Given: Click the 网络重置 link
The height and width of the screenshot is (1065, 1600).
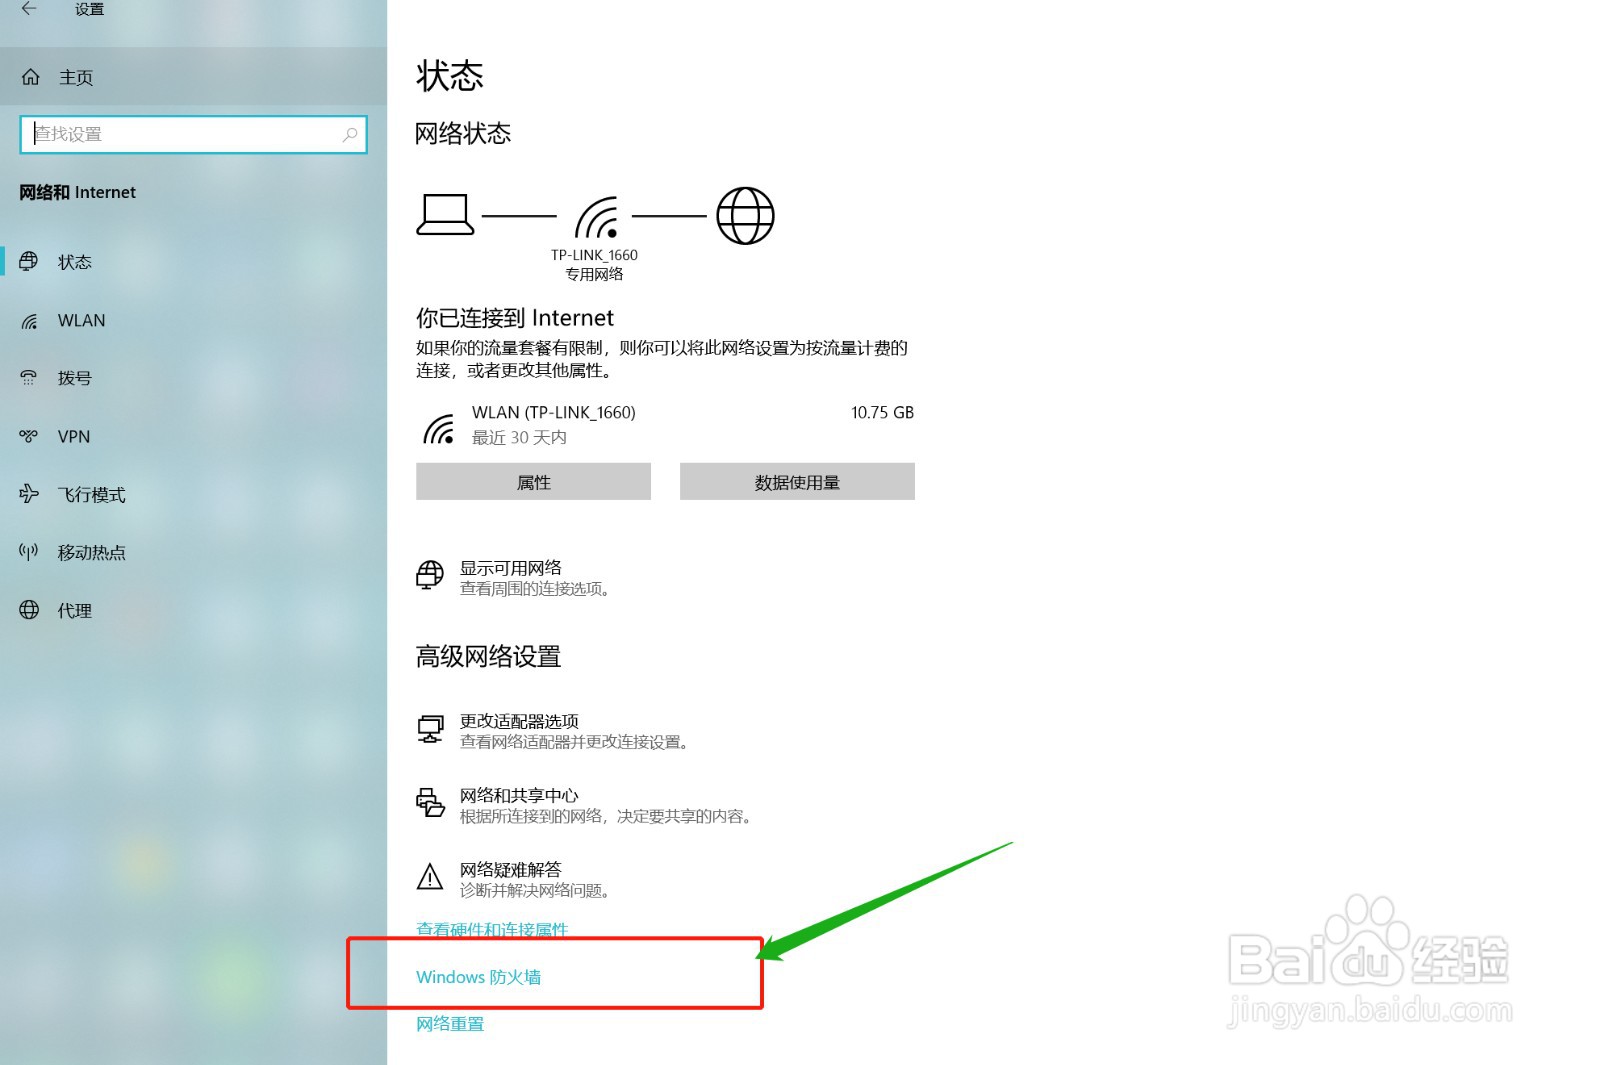Looking at the screenshot, I should coord(449,1023).
